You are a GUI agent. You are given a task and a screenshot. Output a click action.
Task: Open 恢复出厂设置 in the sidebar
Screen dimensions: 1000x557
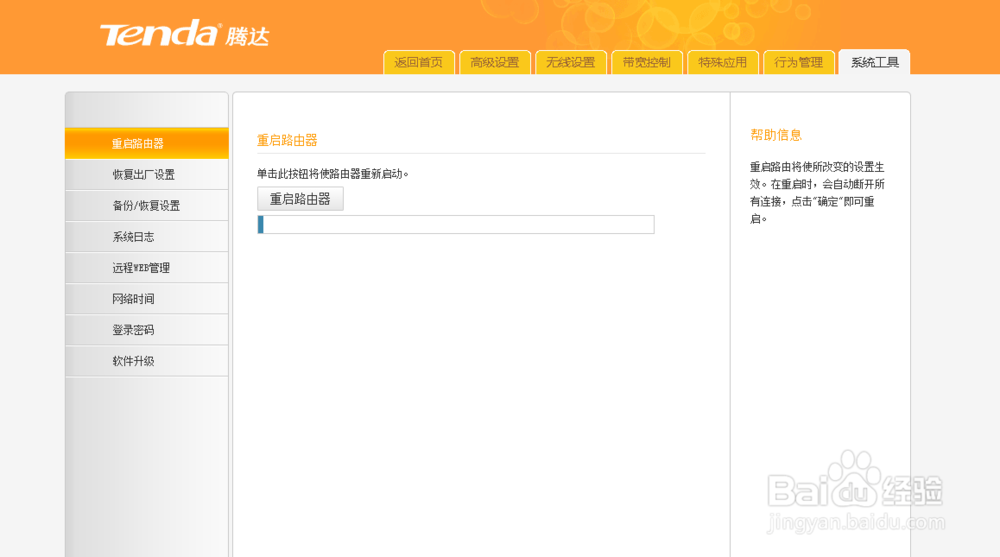pos(147,174)
